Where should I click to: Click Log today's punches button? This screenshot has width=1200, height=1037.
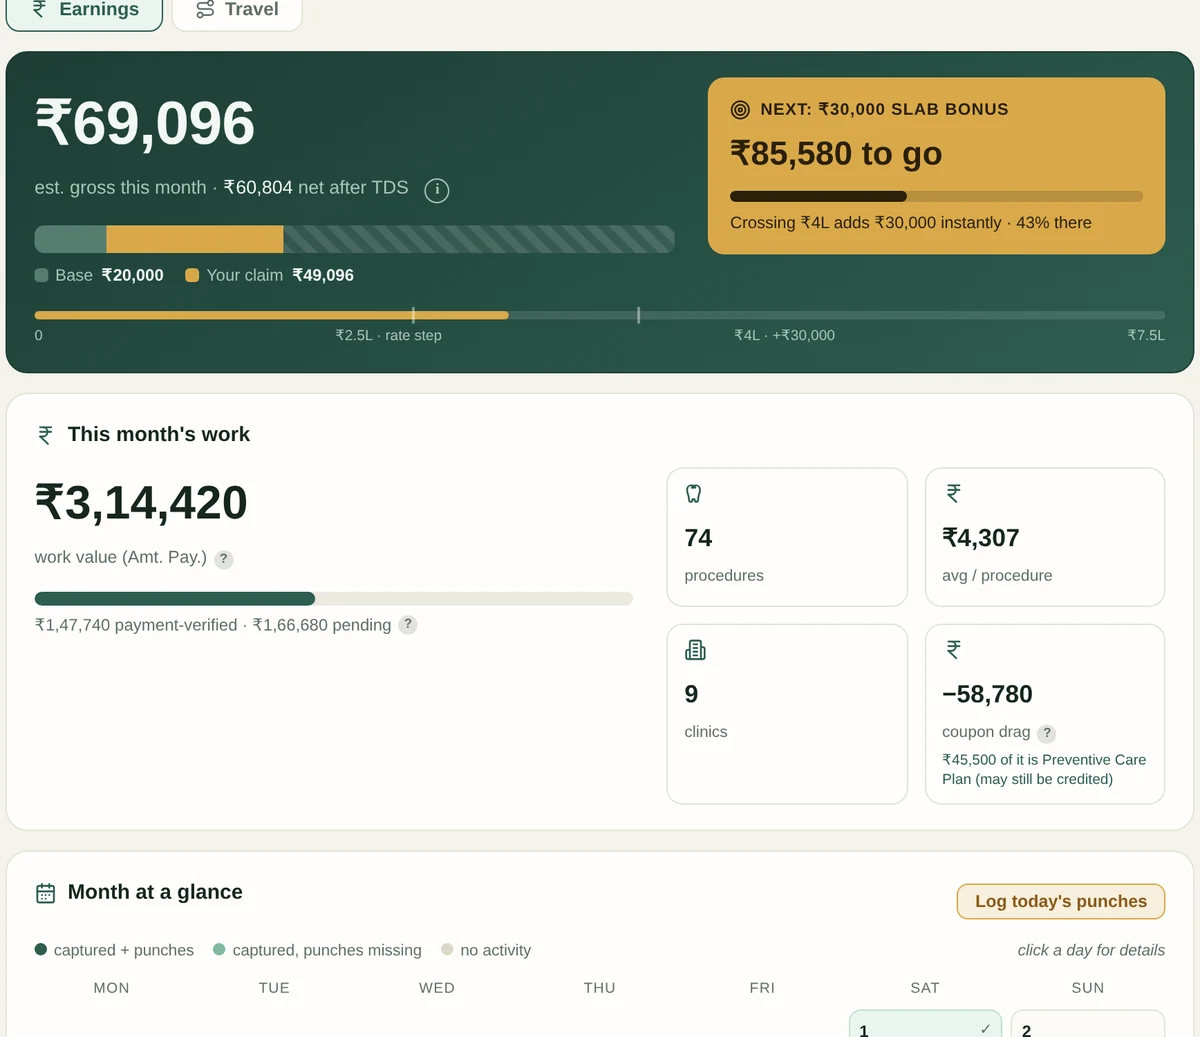coord(1061,901)
